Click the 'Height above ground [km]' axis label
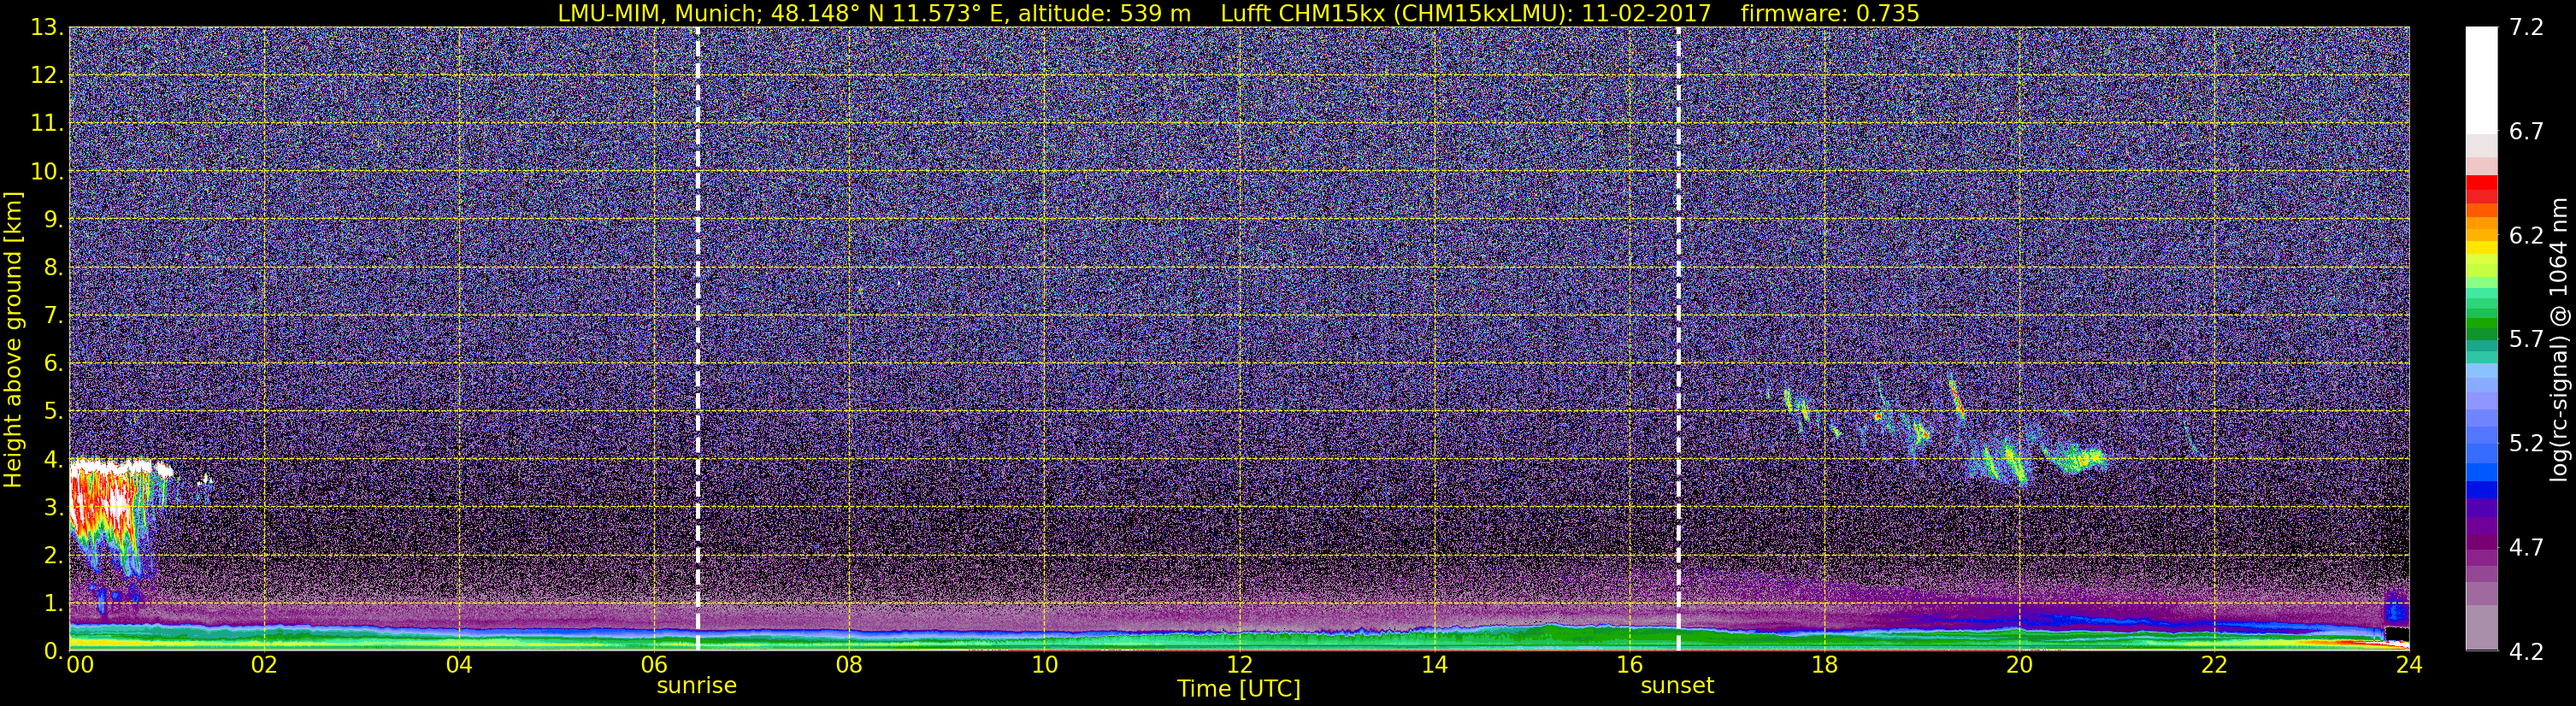 [x=13, y=340]
